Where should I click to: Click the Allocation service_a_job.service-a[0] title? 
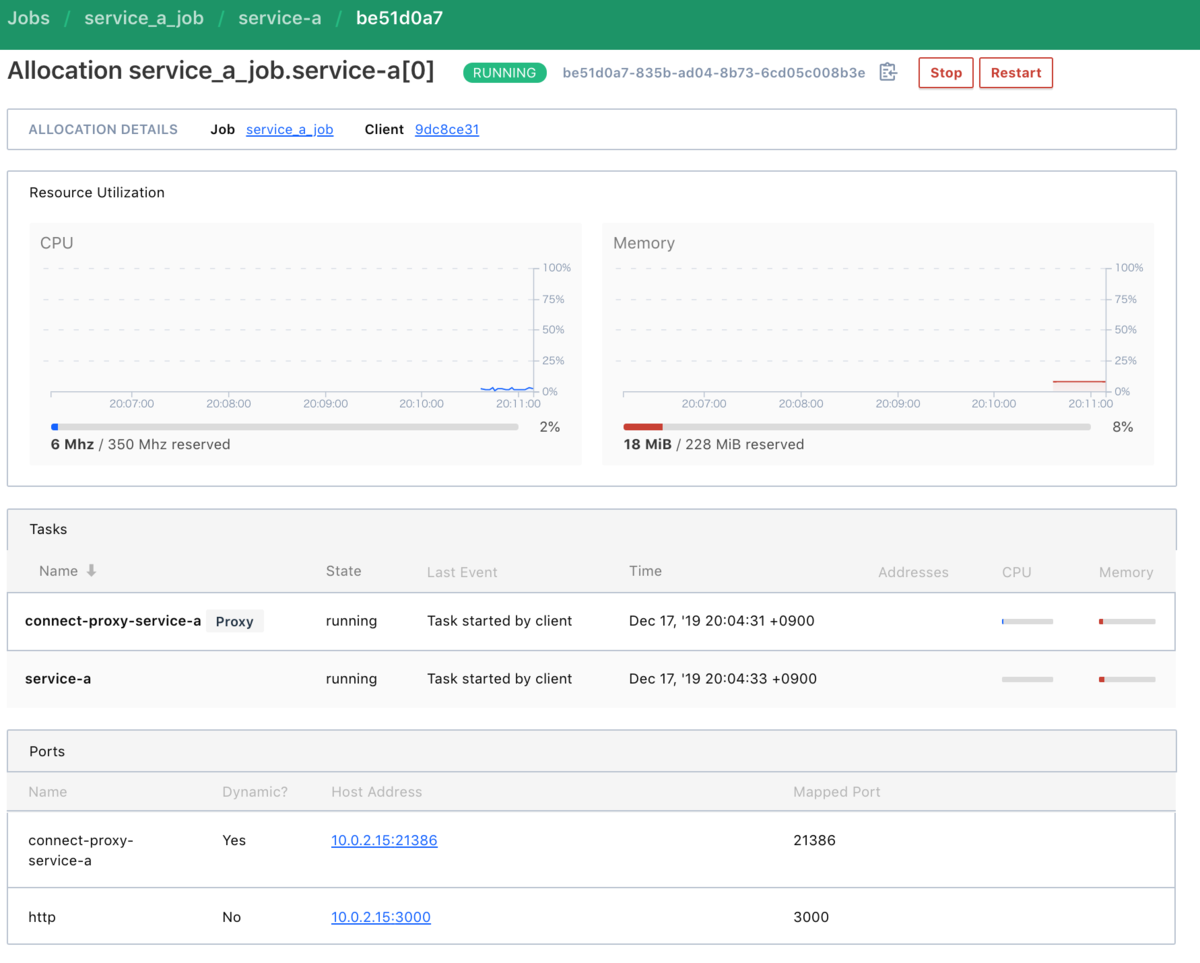pyautogui.click(x=221, y=72)
